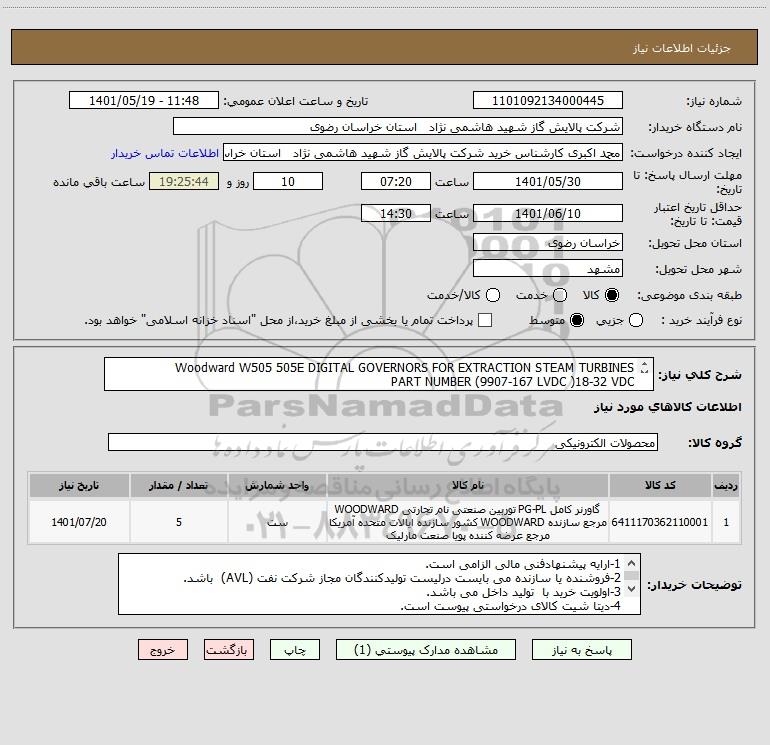Click the گروه کالا محصولات الکترونیکی field
The height and width of the screenshot is (745, 770).
(383, 442)
